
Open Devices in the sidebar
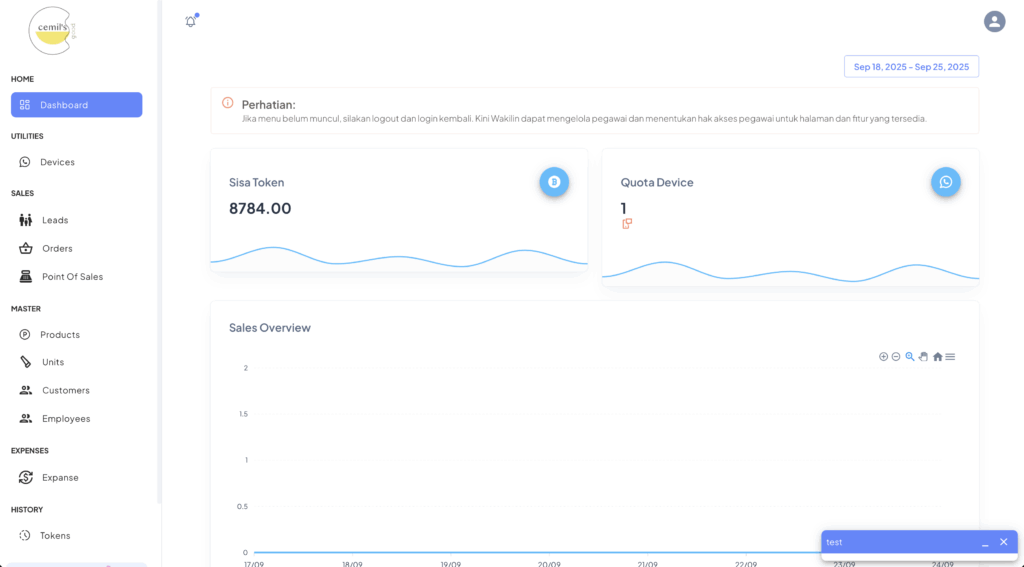tap(57, 162)
